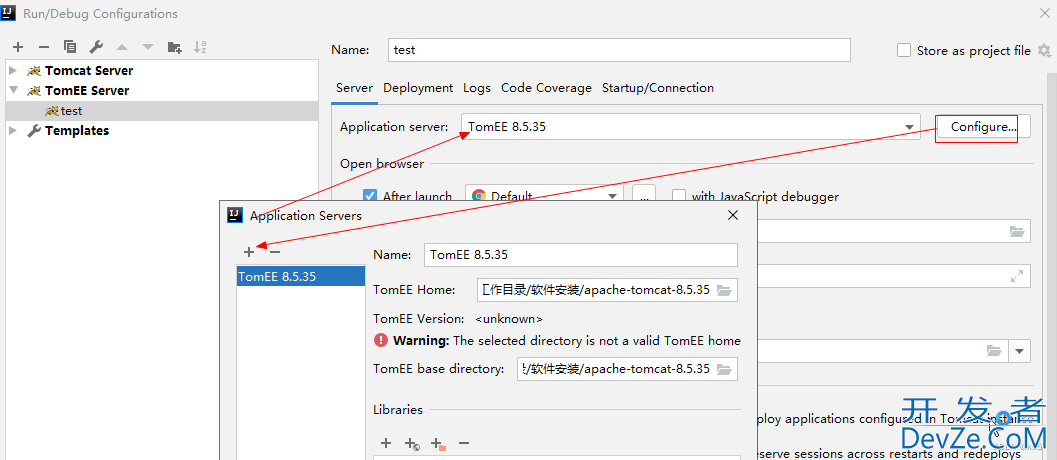The image size is (1057, 460).
Task: Click the Warning error icon
Action: (381, 341)
